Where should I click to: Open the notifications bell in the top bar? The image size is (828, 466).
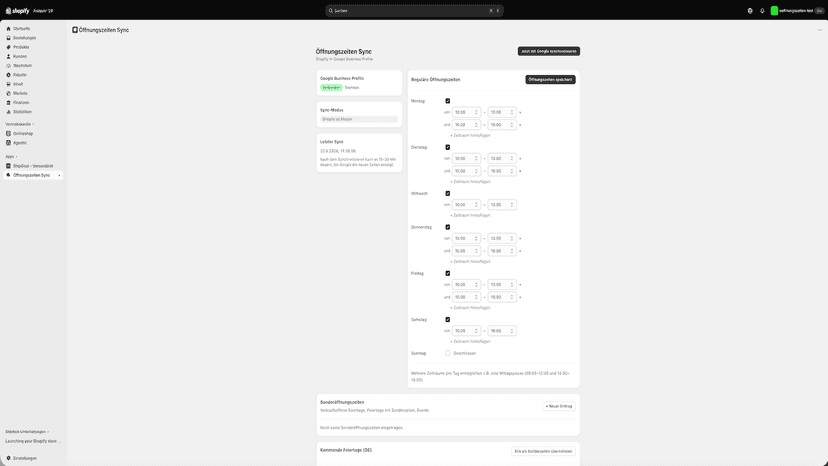(762, 11)
